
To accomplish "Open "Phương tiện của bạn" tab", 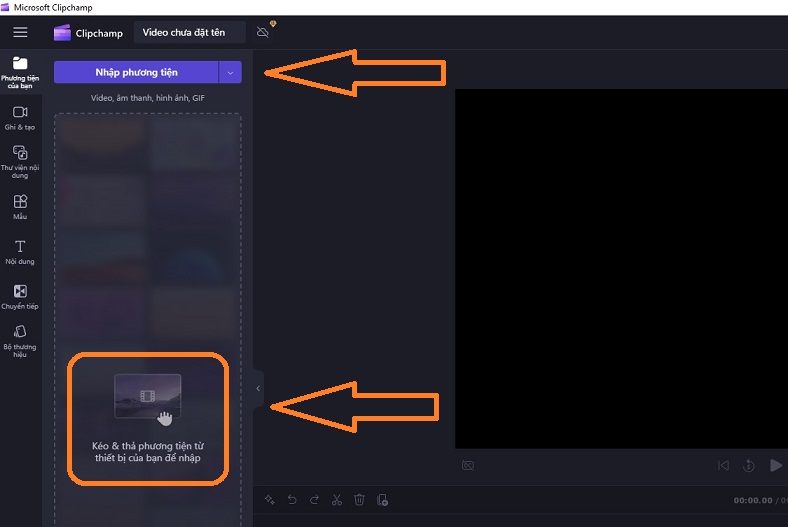I will point(20,72).
